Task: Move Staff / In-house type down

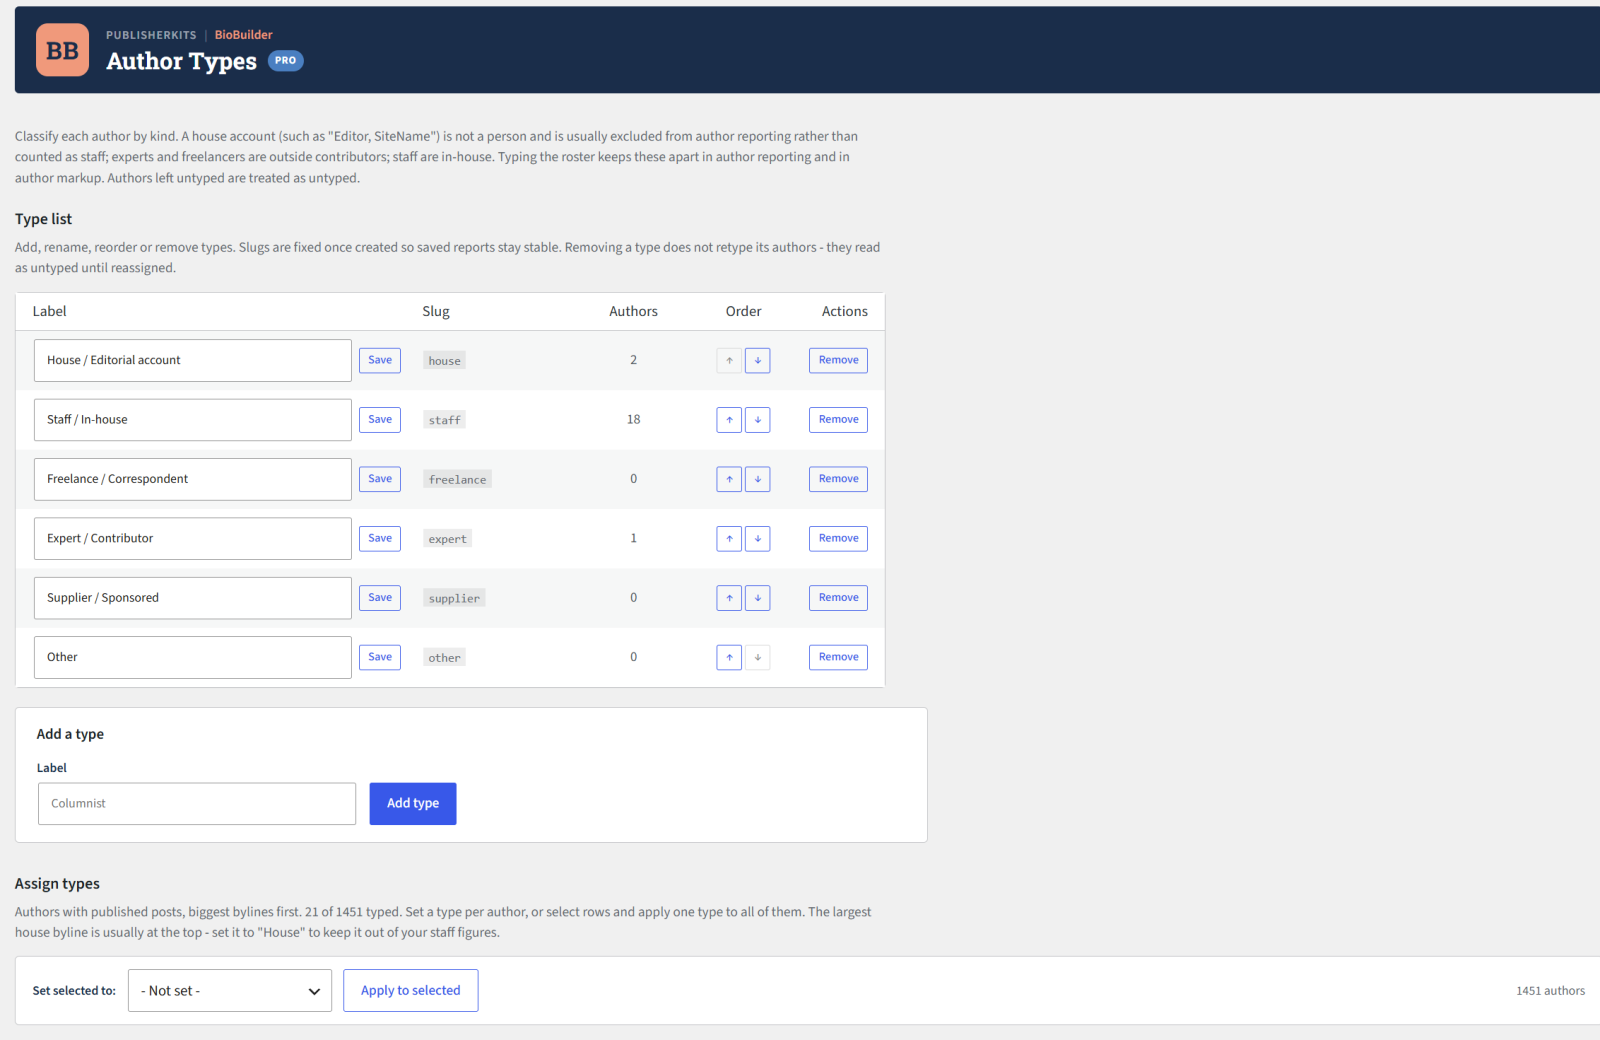Action: pos(758,420)
